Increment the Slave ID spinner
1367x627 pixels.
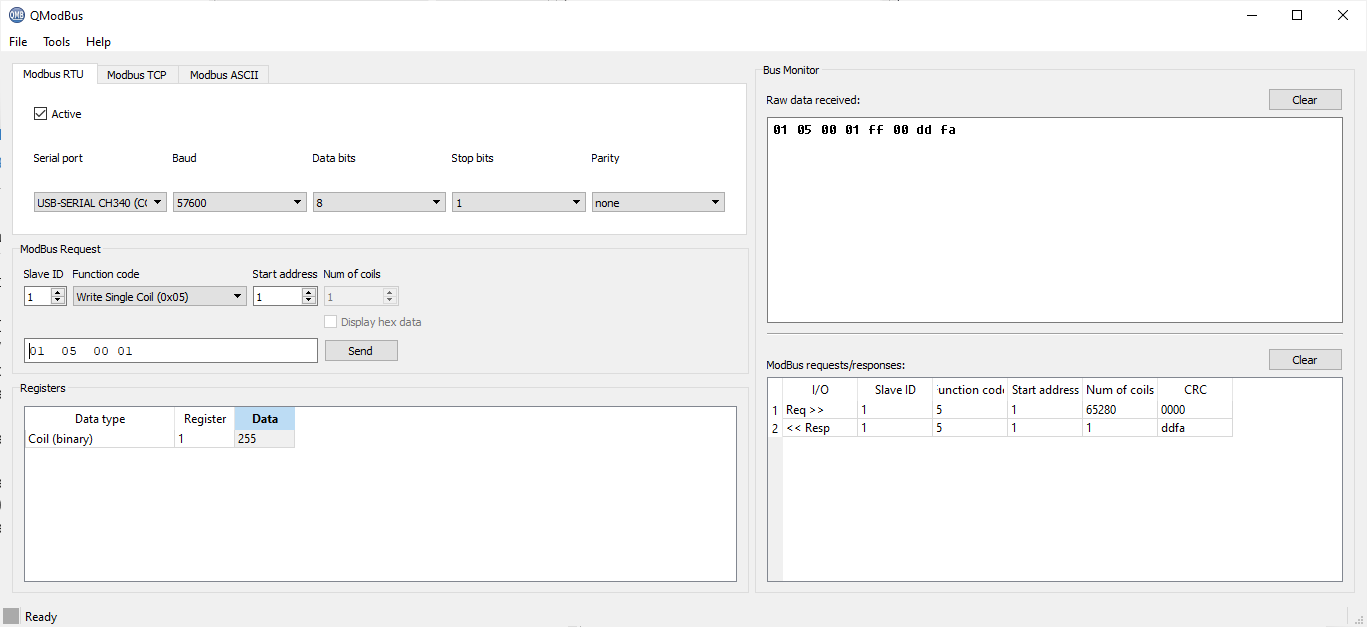(58, 292)
